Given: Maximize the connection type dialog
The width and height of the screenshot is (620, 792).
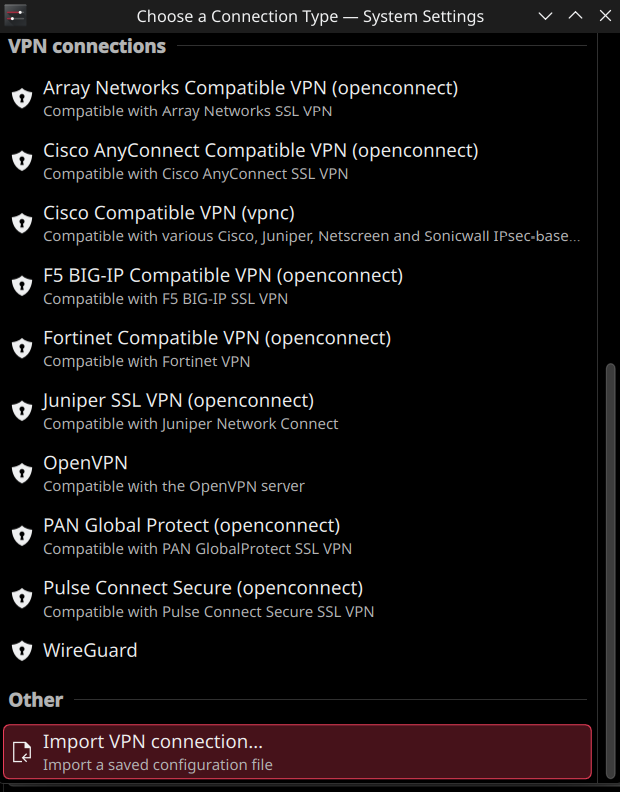Looking at the screenshot, I should [x=575, y=16].
